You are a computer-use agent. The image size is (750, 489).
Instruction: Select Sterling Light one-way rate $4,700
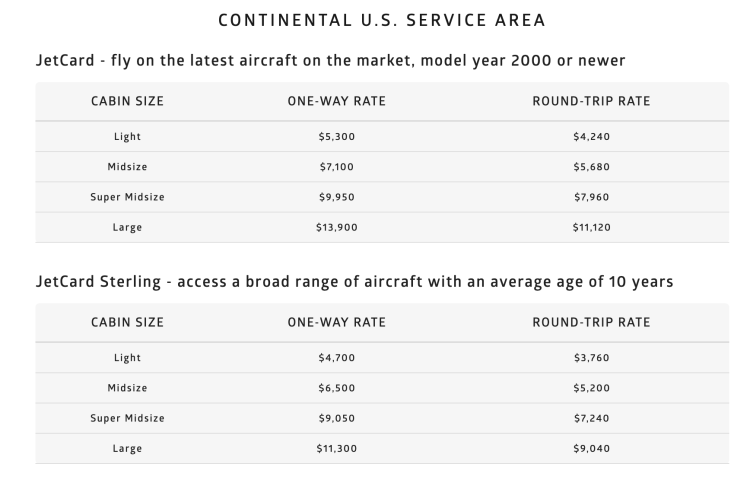336,357
